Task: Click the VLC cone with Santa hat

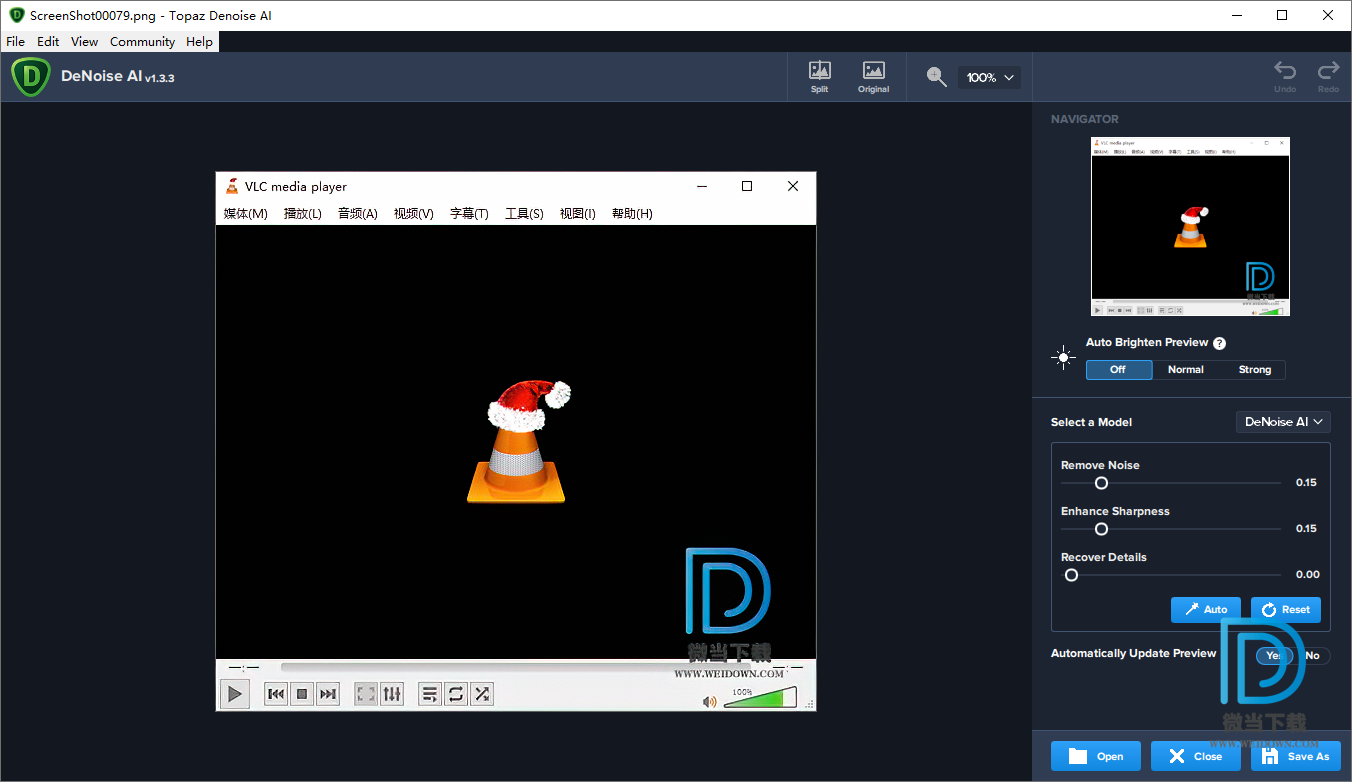Action: tap(520, 441)
